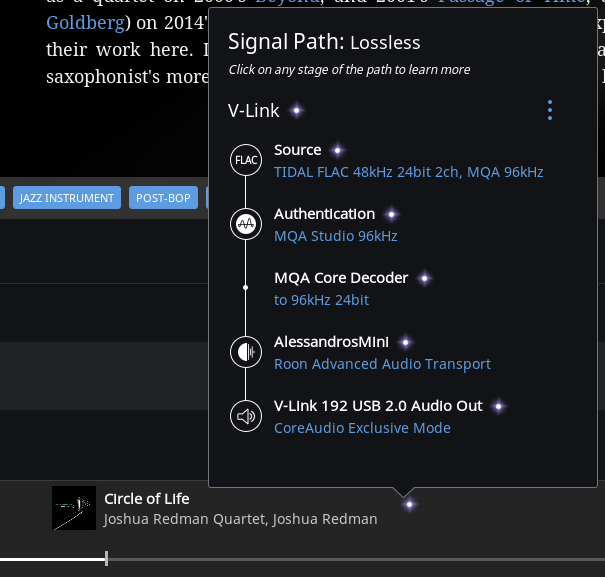Click the AlessandrosMini RAAT transport icon
Image resolution: width=605 pixels, height=577 pixels.
pos(246,352)
